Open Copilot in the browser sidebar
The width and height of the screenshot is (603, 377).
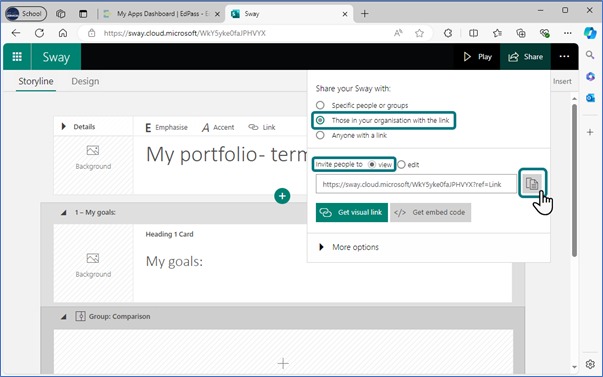[x=590, y=33]
